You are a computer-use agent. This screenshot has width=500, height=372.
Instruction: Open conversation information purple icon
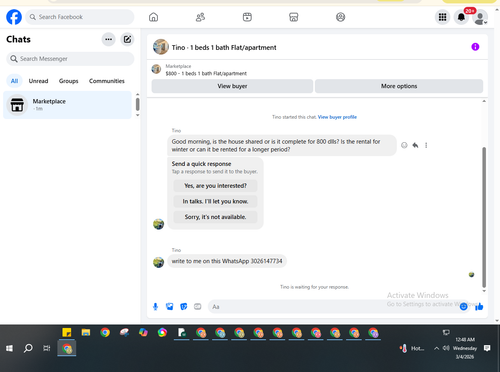point(475,47)
